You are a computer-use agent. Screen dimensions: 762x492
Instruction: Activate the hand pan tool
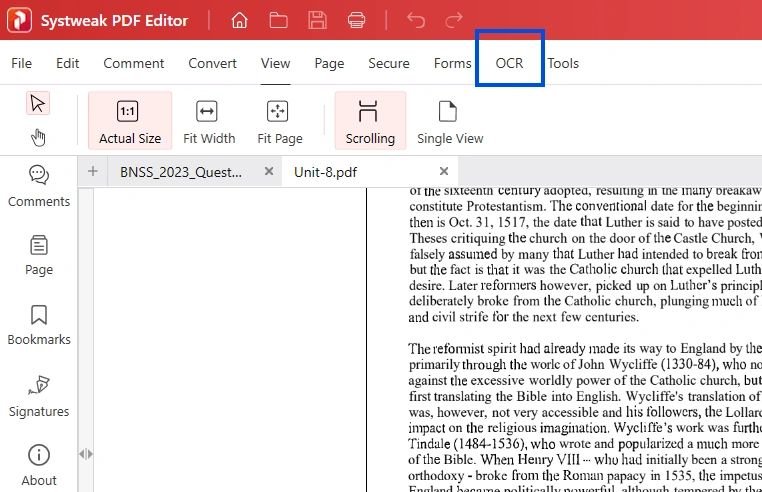click(x=39, y=137)
